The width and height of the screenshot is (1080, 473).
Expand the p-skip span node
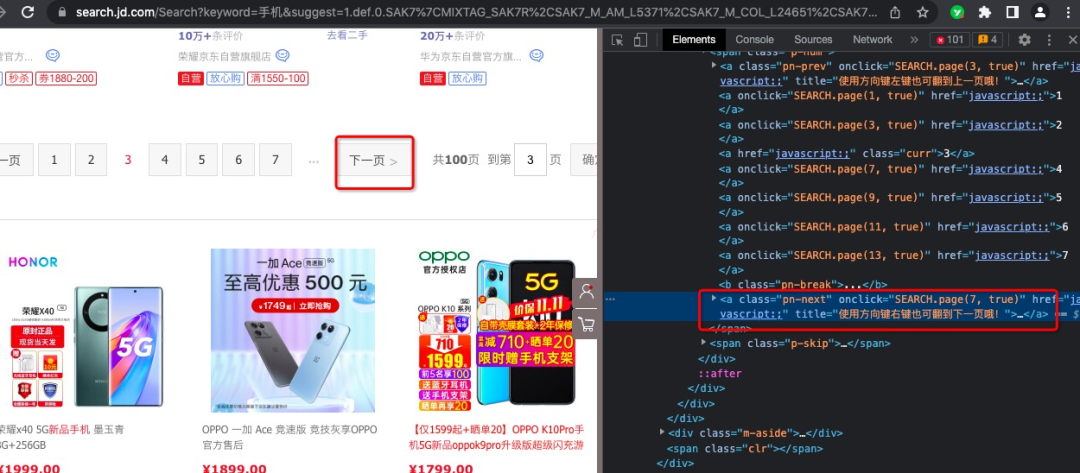coord(703,342)
